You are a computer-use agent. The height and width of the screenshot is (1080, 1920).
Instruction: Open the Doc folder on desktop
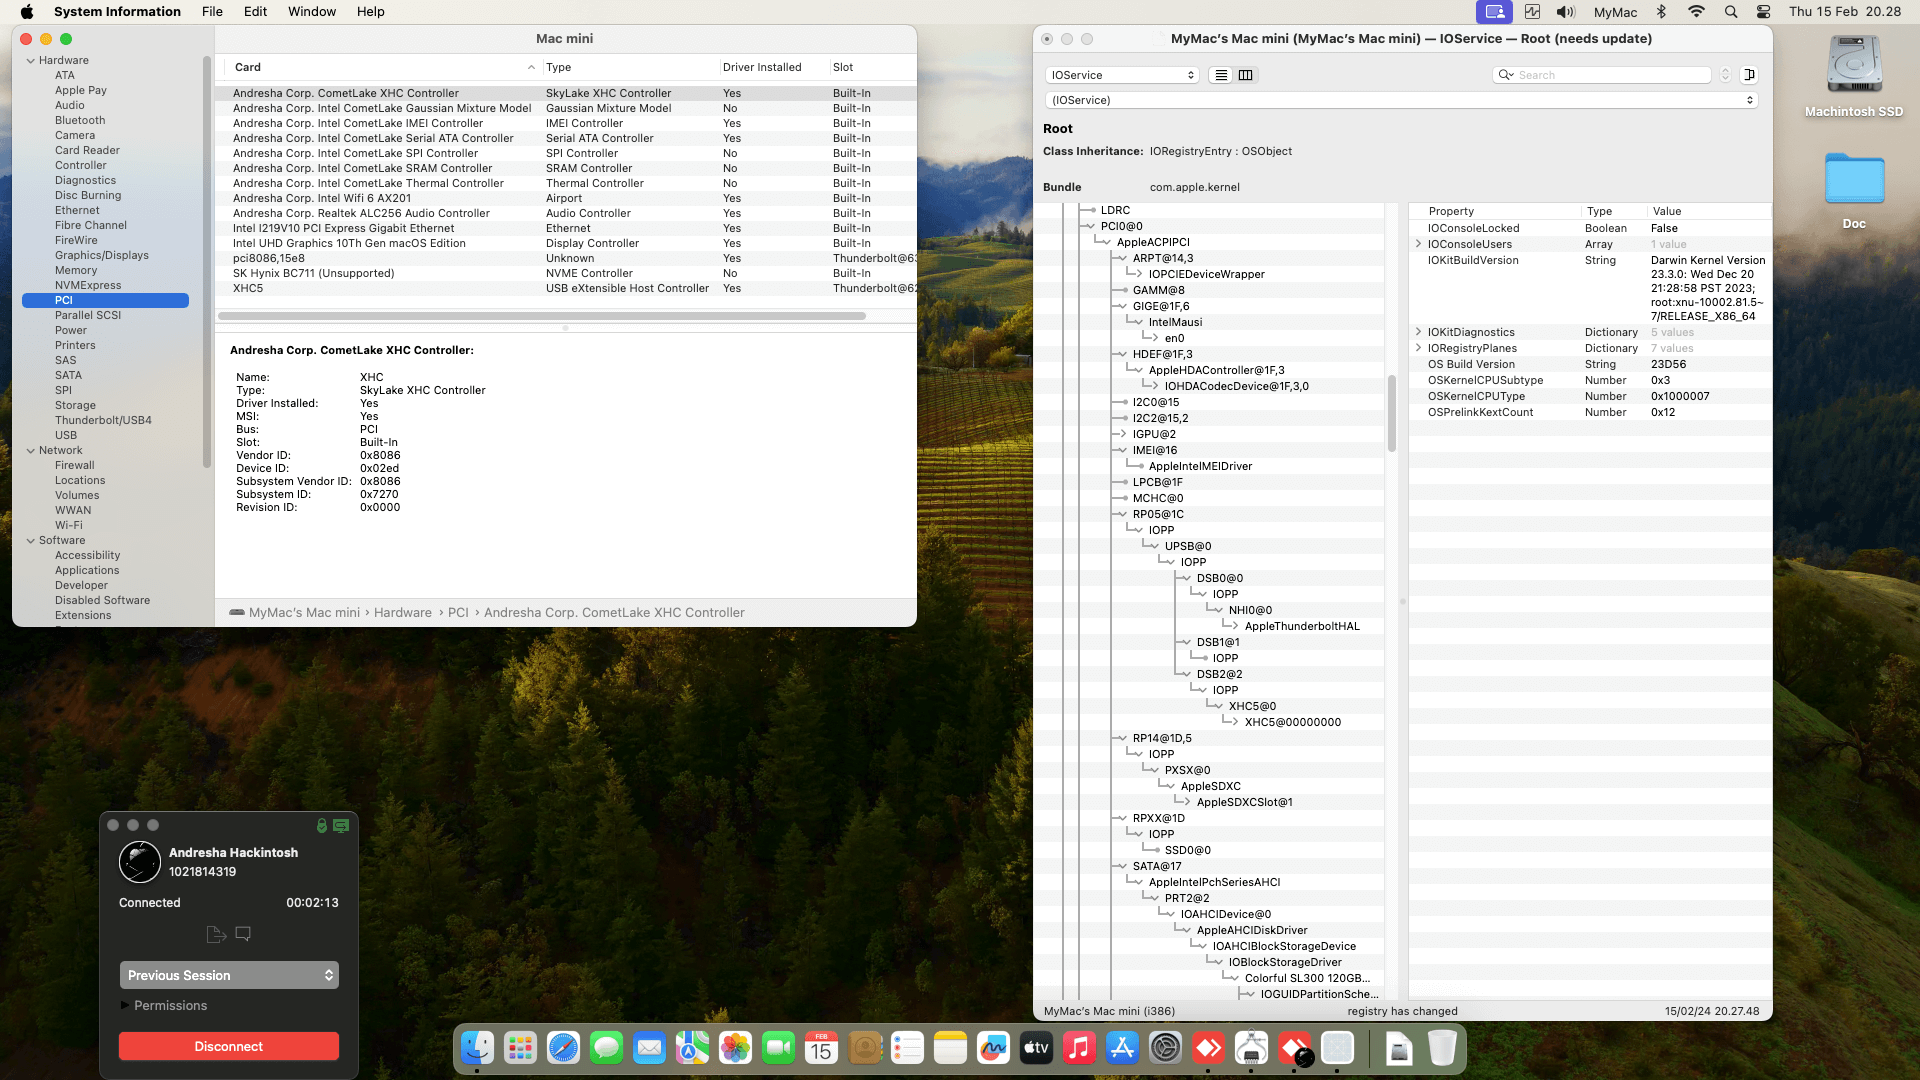point(1854,180)
